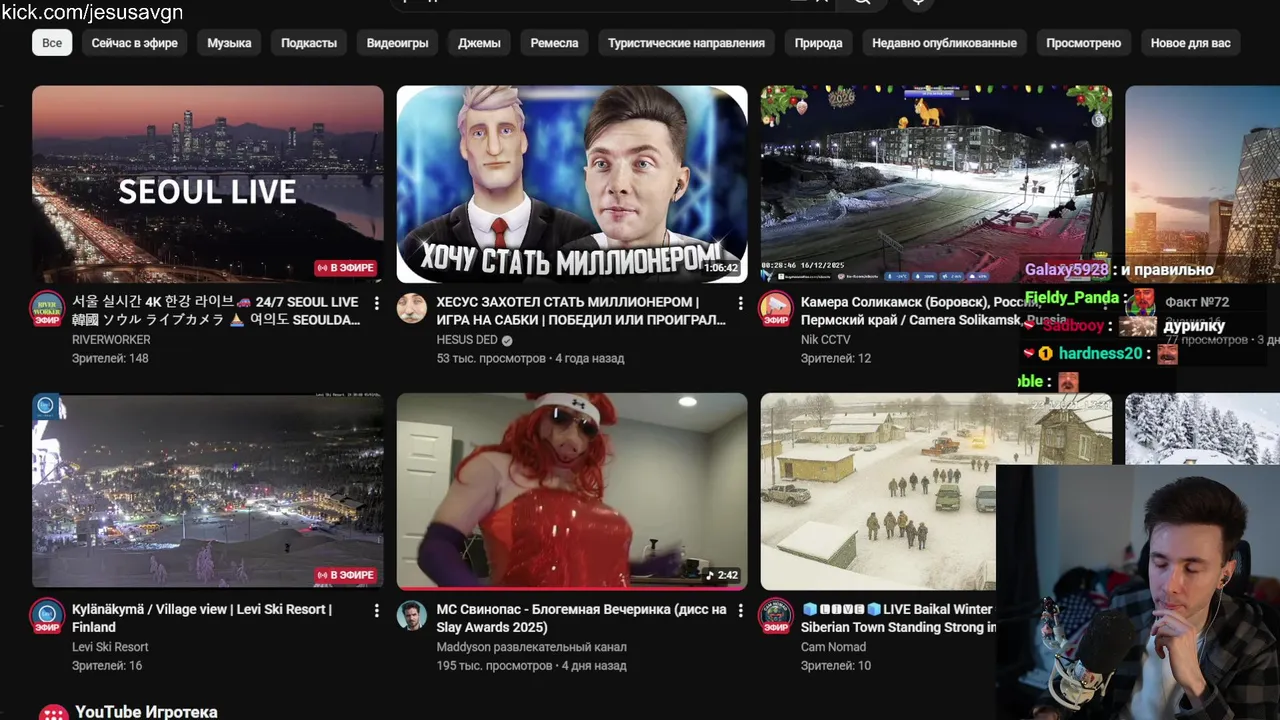Select the "Все" filter chip
The image size is (1280, 720).
pyautogui.click(x=52, y=43)
